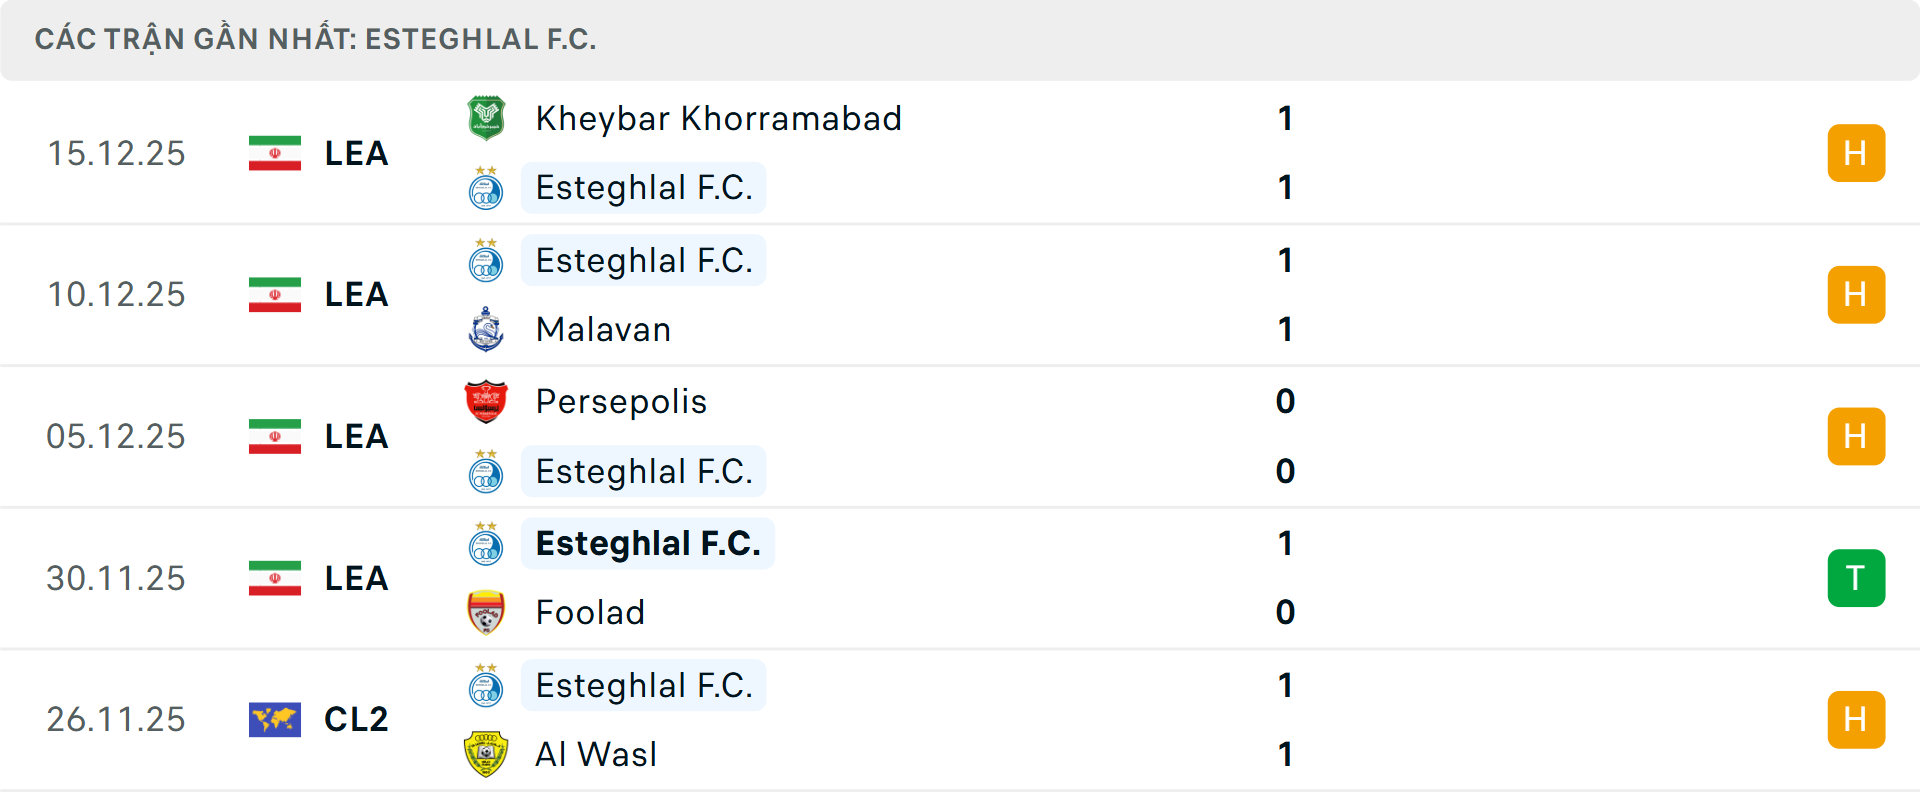Open the Al Wasl team link
Viewport: 1920px width, 792px height.
click(x=596, y=754)
